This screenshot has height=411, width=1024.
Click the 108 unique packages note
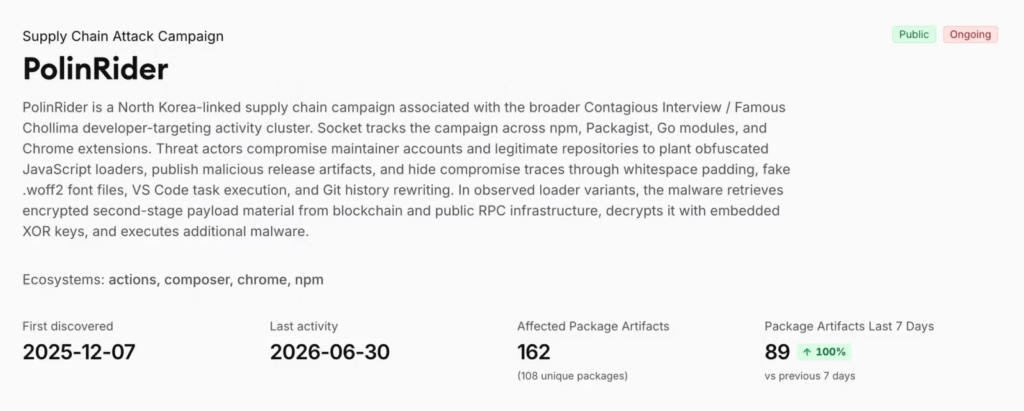click(572, 376)
